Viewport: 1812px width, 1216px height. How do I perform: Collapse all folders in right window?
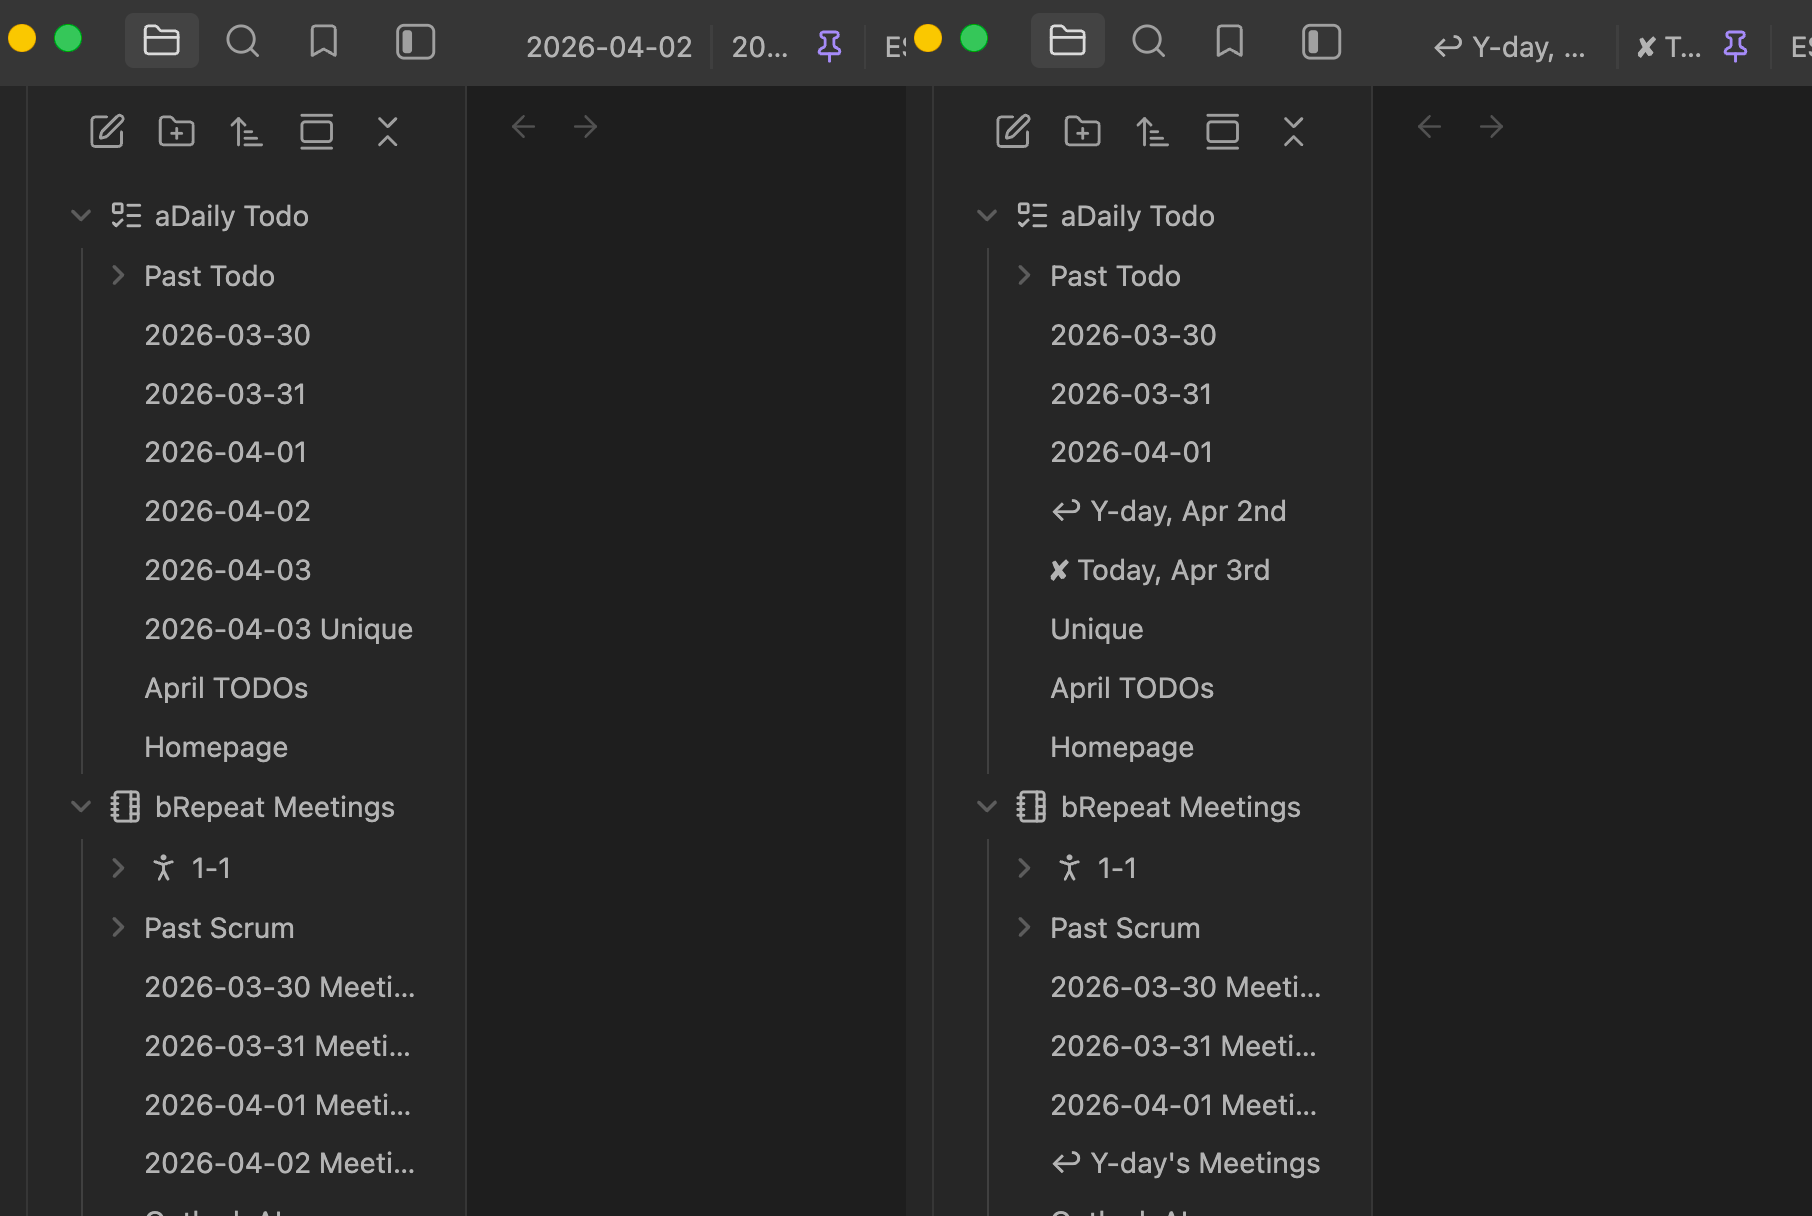(1293, 131)
